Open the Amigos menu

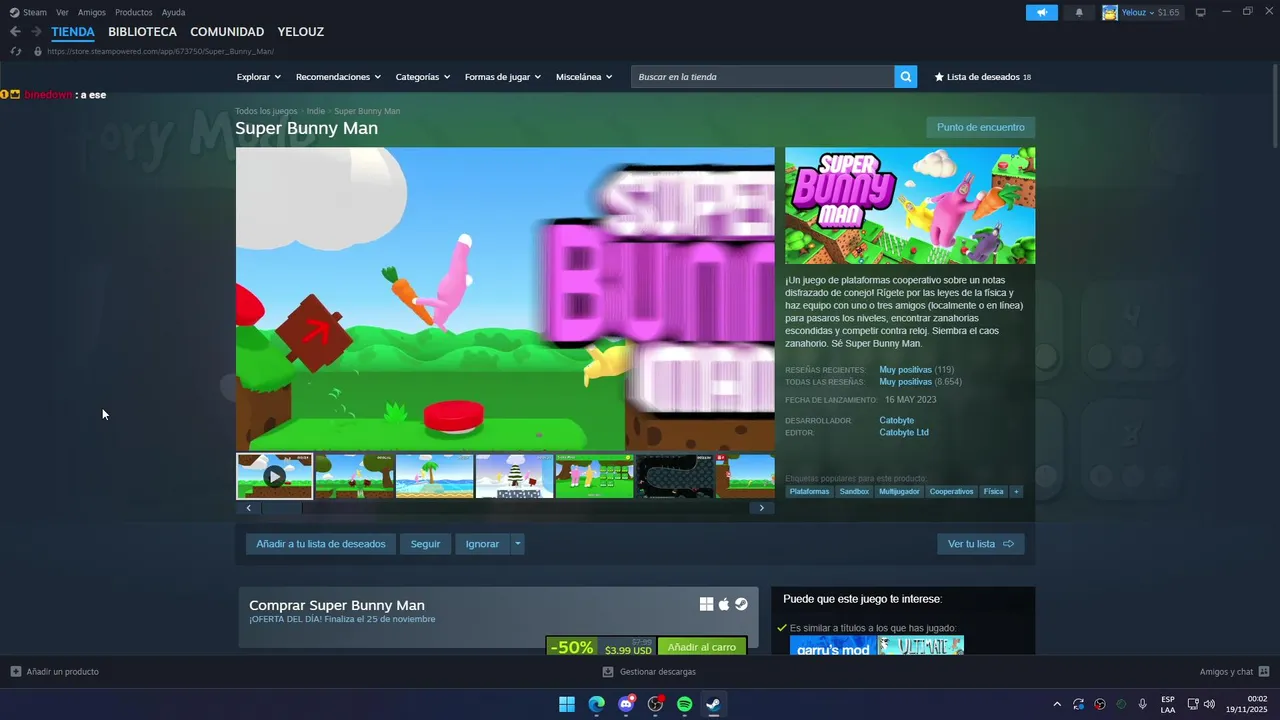tap(92, 12)
